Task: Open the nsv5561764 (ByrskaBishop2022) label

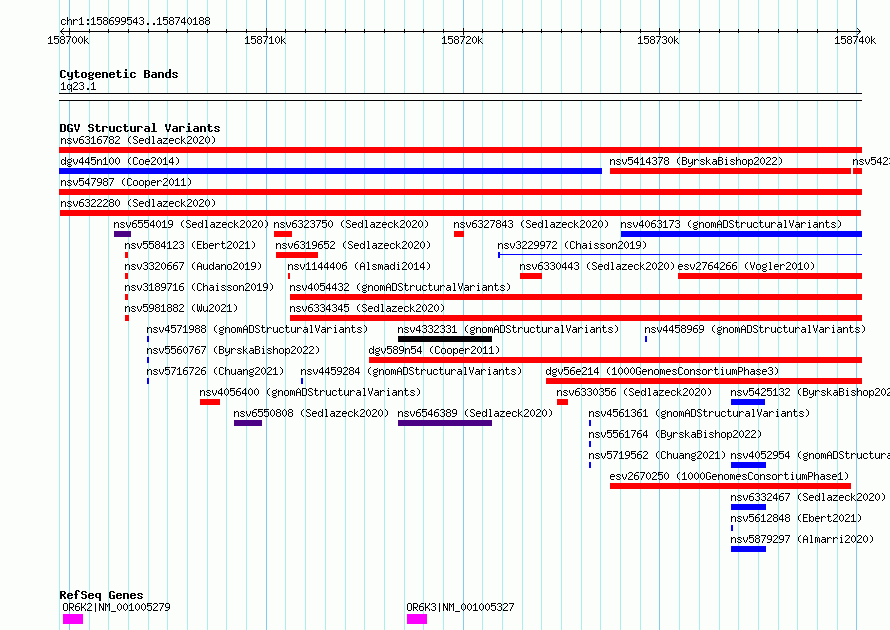Action: (675, 434)
